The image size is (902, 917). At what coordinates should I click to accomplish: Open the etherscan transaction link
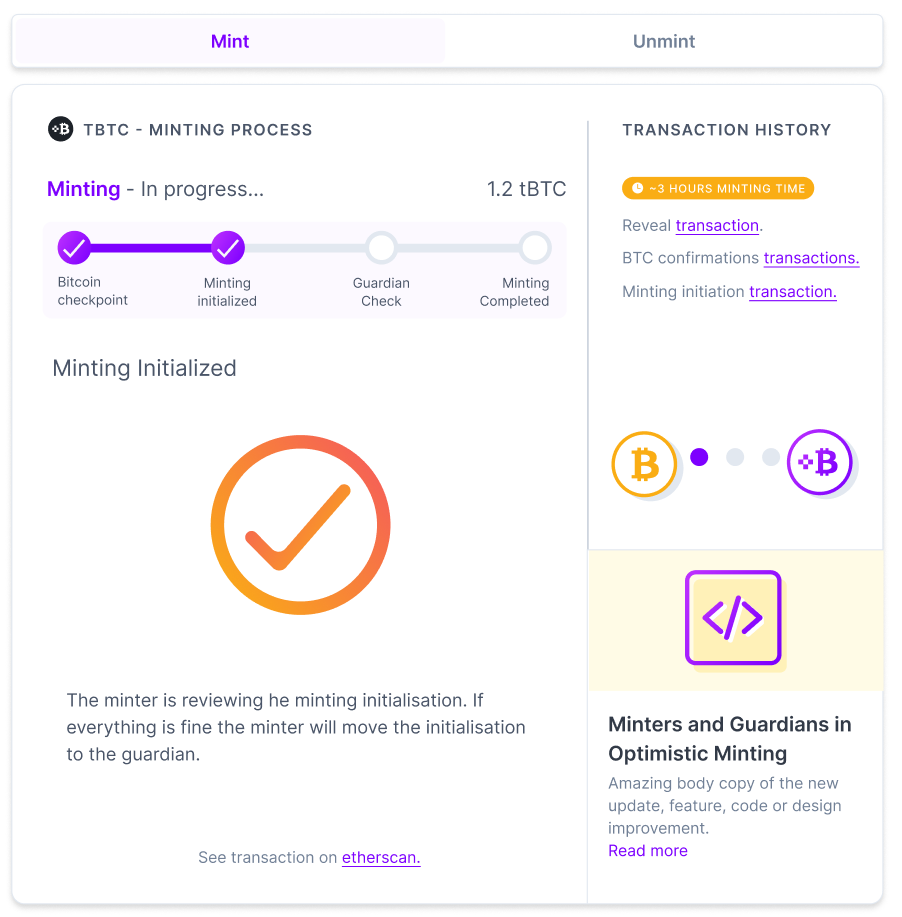(381, 857)
